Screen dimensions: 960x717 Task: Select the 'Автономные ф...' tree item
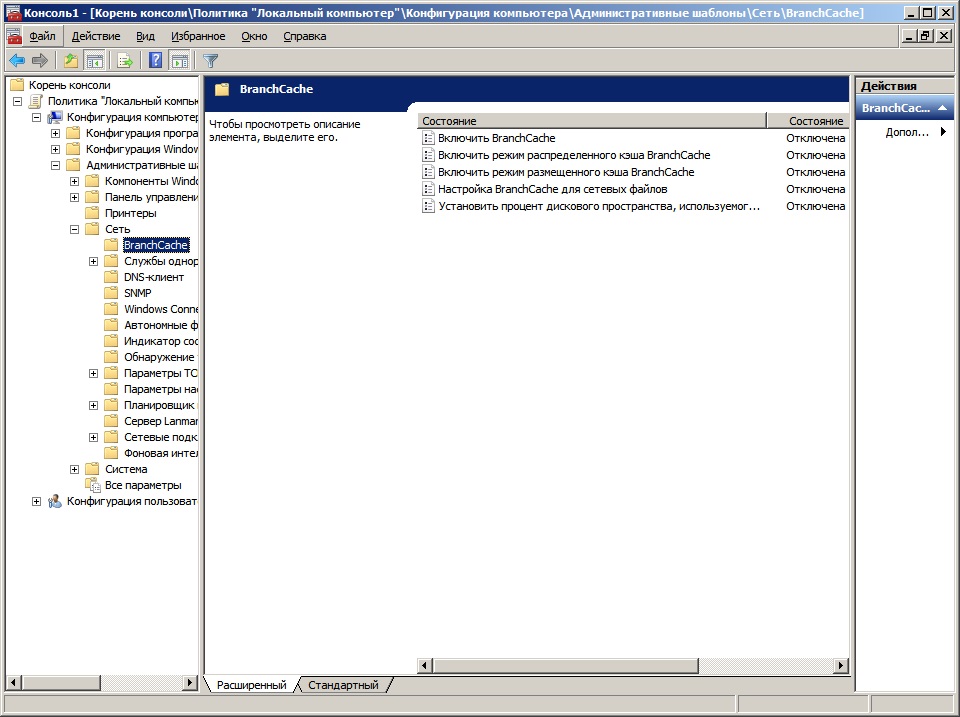(x=161, y=325)
